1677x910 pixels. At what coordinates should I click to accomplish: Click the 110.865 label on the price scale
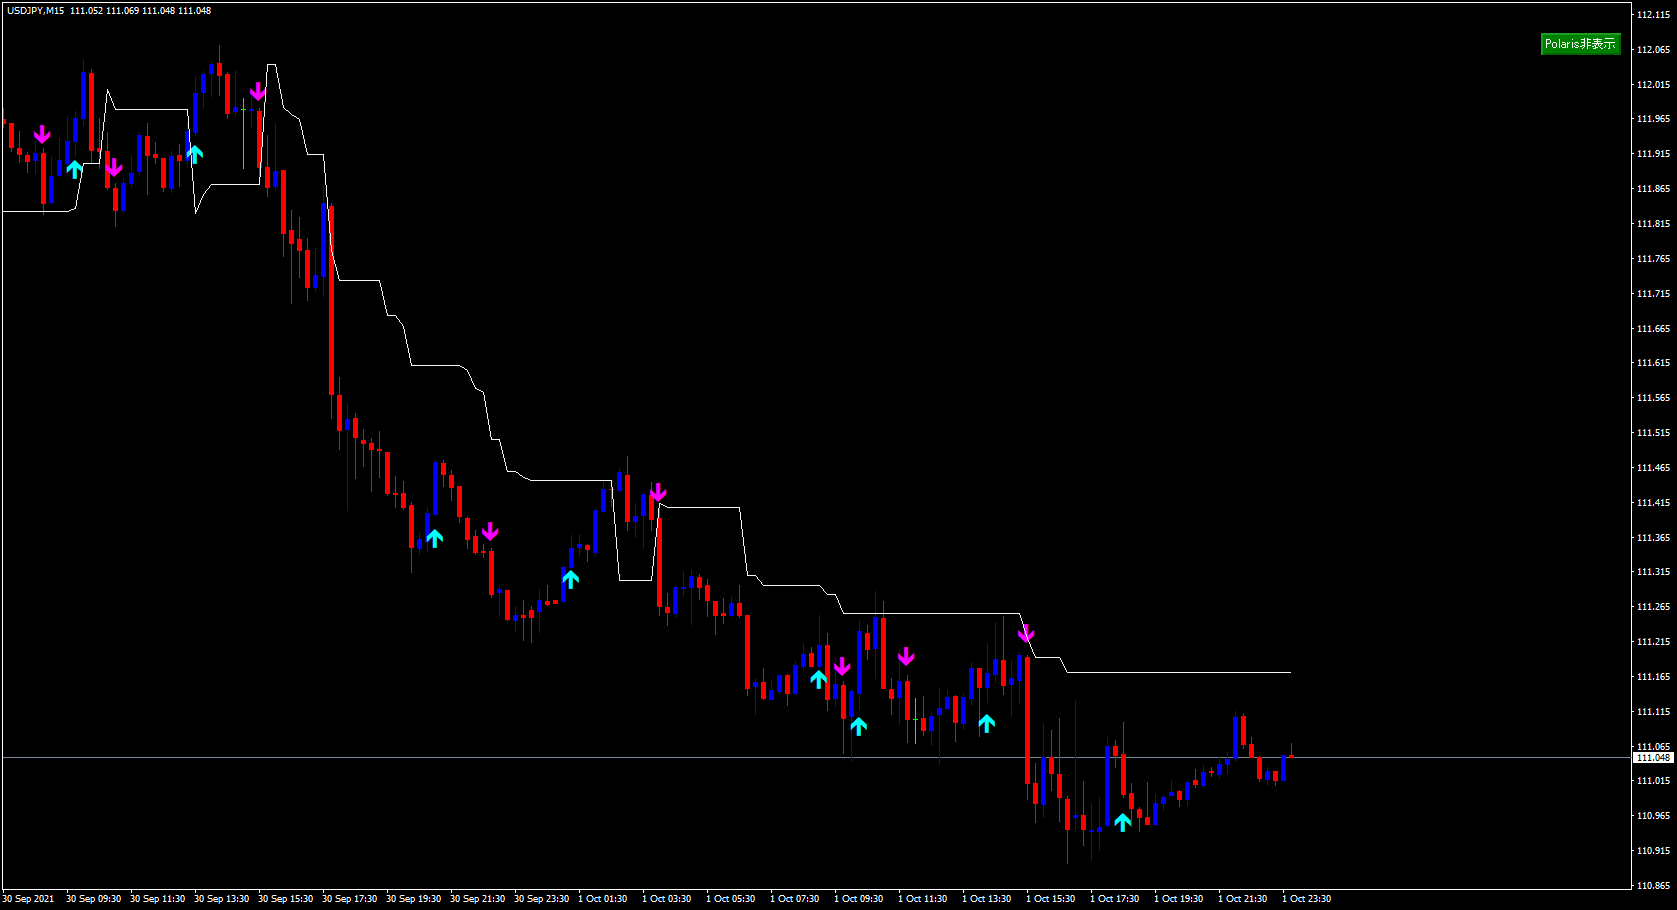(1653, 885)
